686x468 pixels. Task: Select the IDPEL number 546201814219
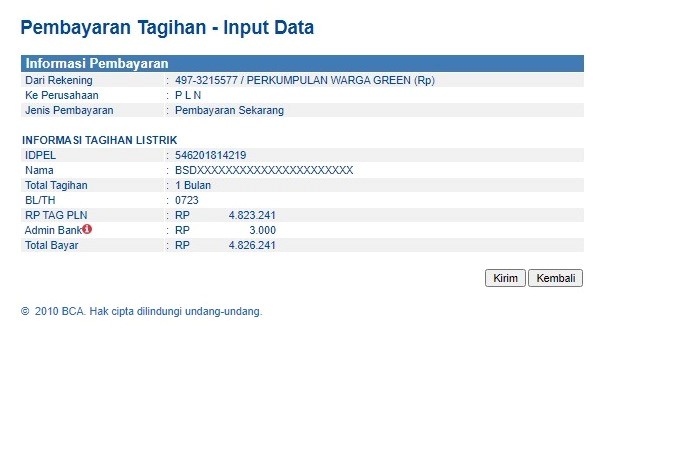[x=210, y=155]
